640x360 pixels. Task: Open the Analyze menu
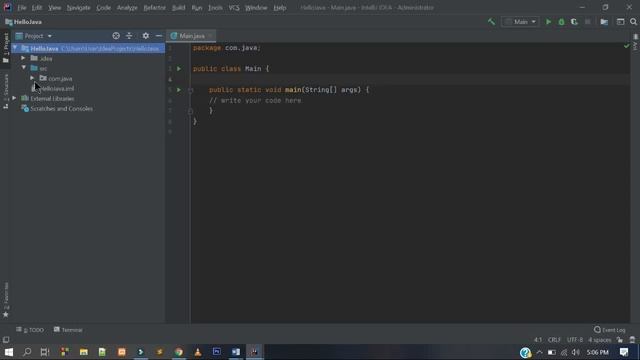click(127, 7)
